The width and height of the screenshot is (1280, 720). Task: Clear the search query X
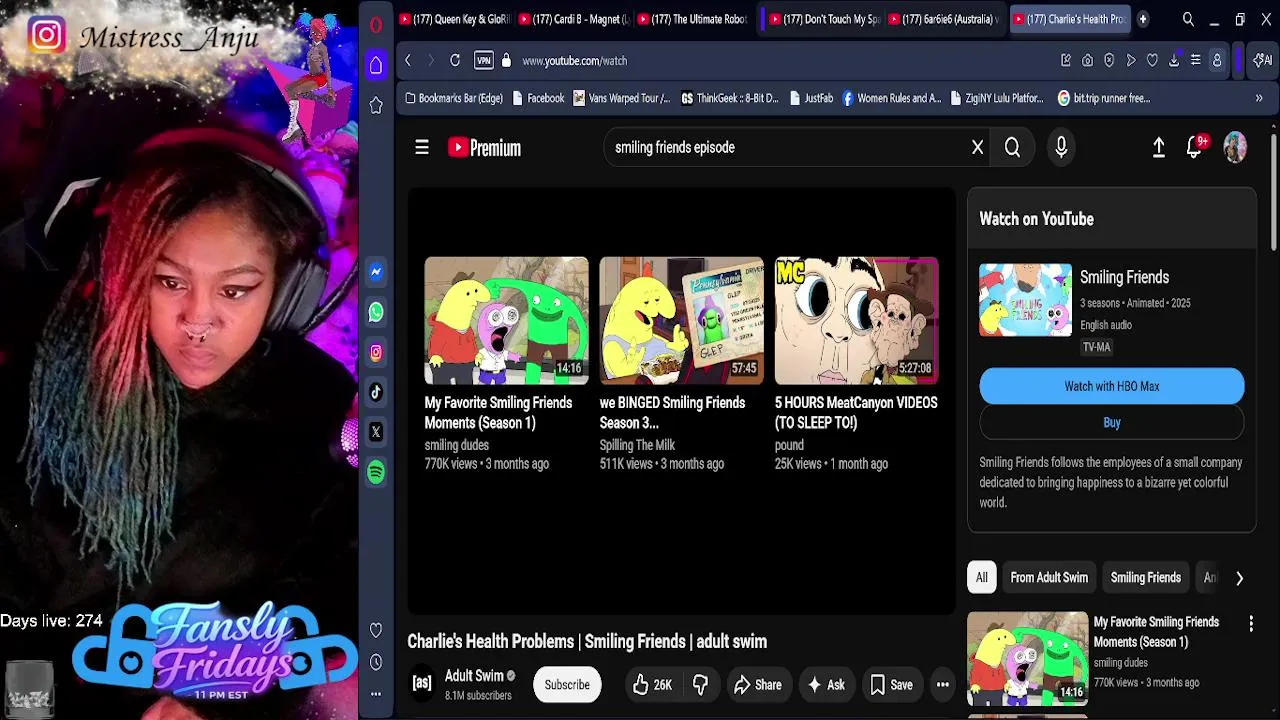click(x=978, y=147)
